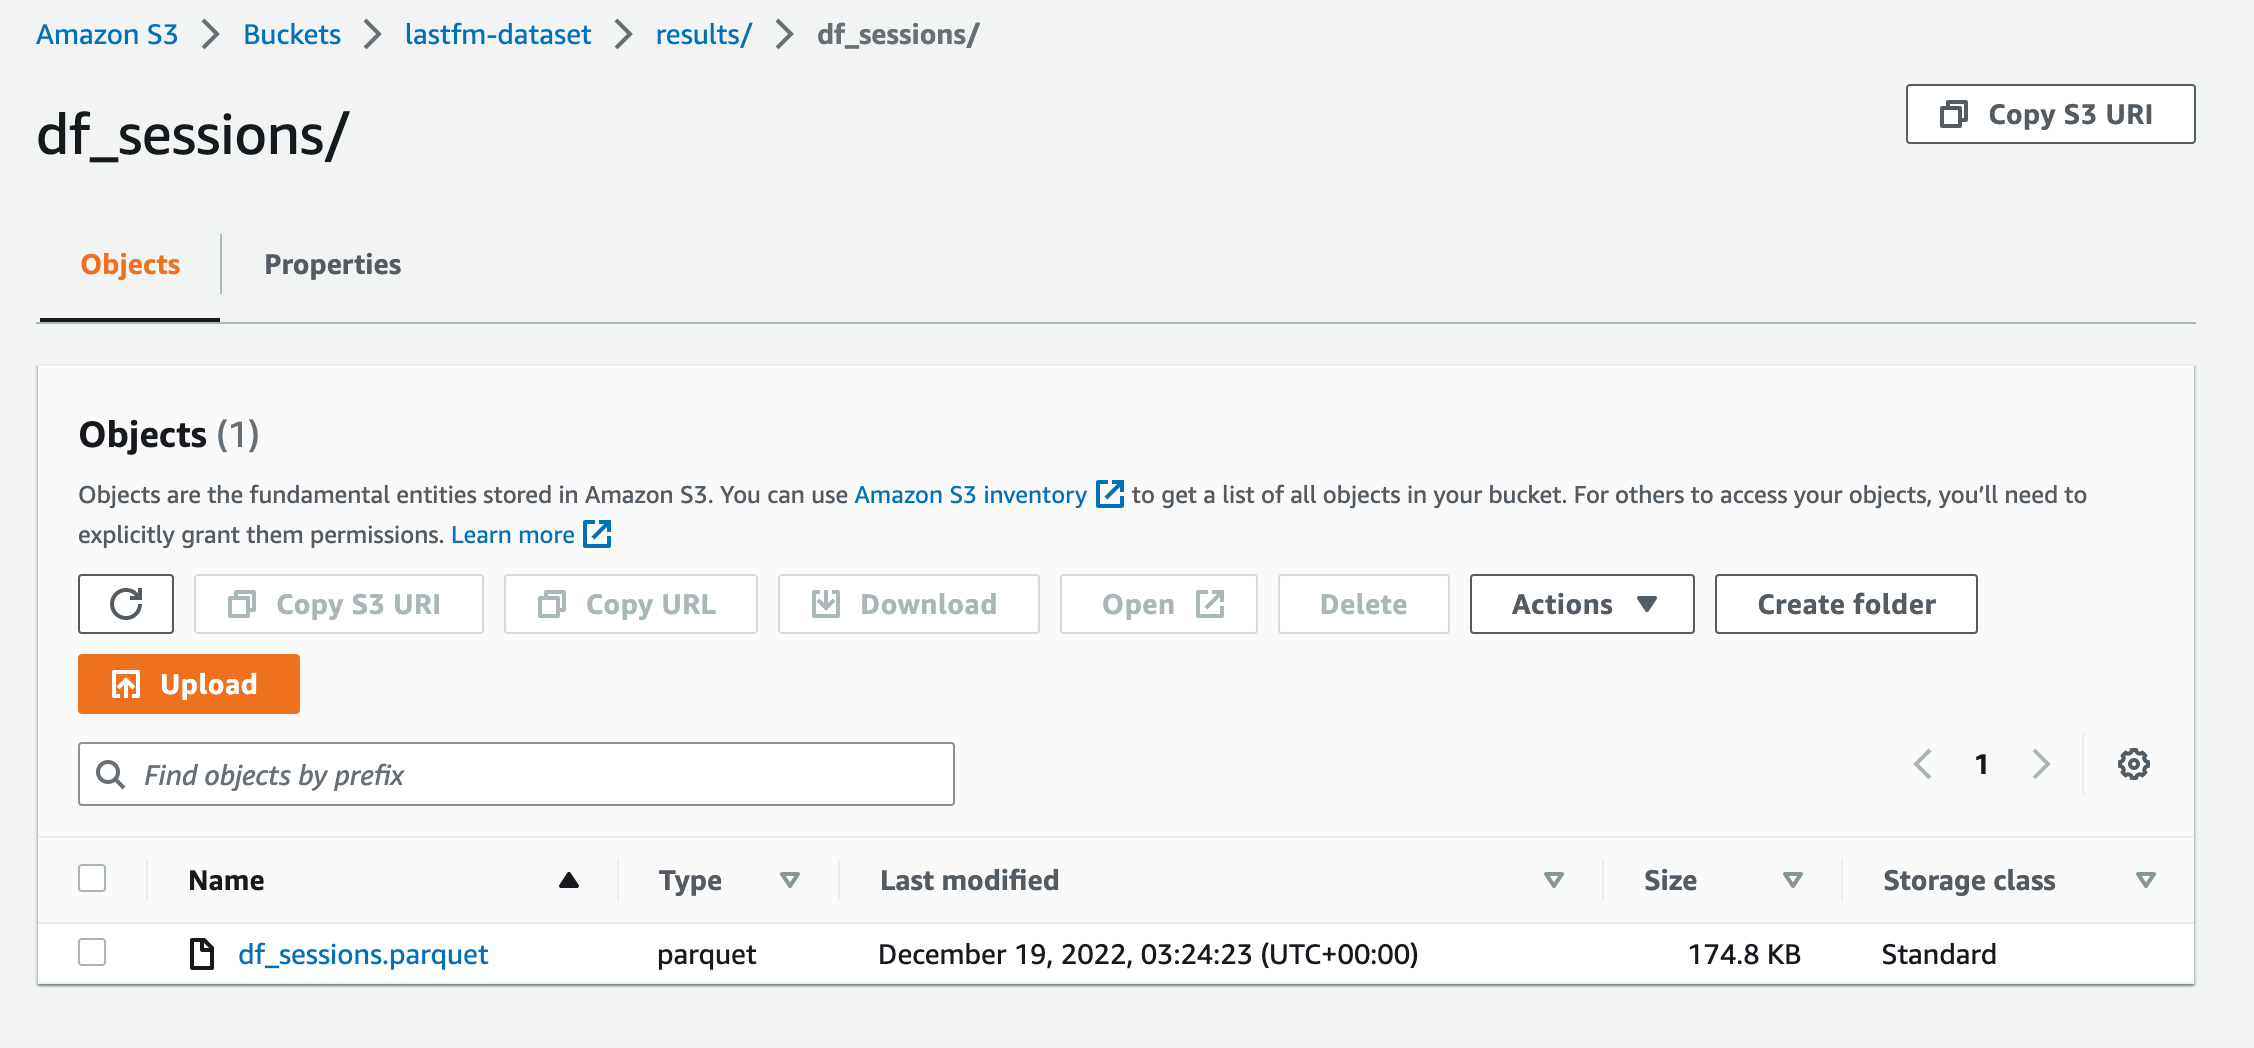The image size is (2254, 1048).
Task: Navigate to lastfm-dataset breadcrumb
Action: click(x=498, y=34)
